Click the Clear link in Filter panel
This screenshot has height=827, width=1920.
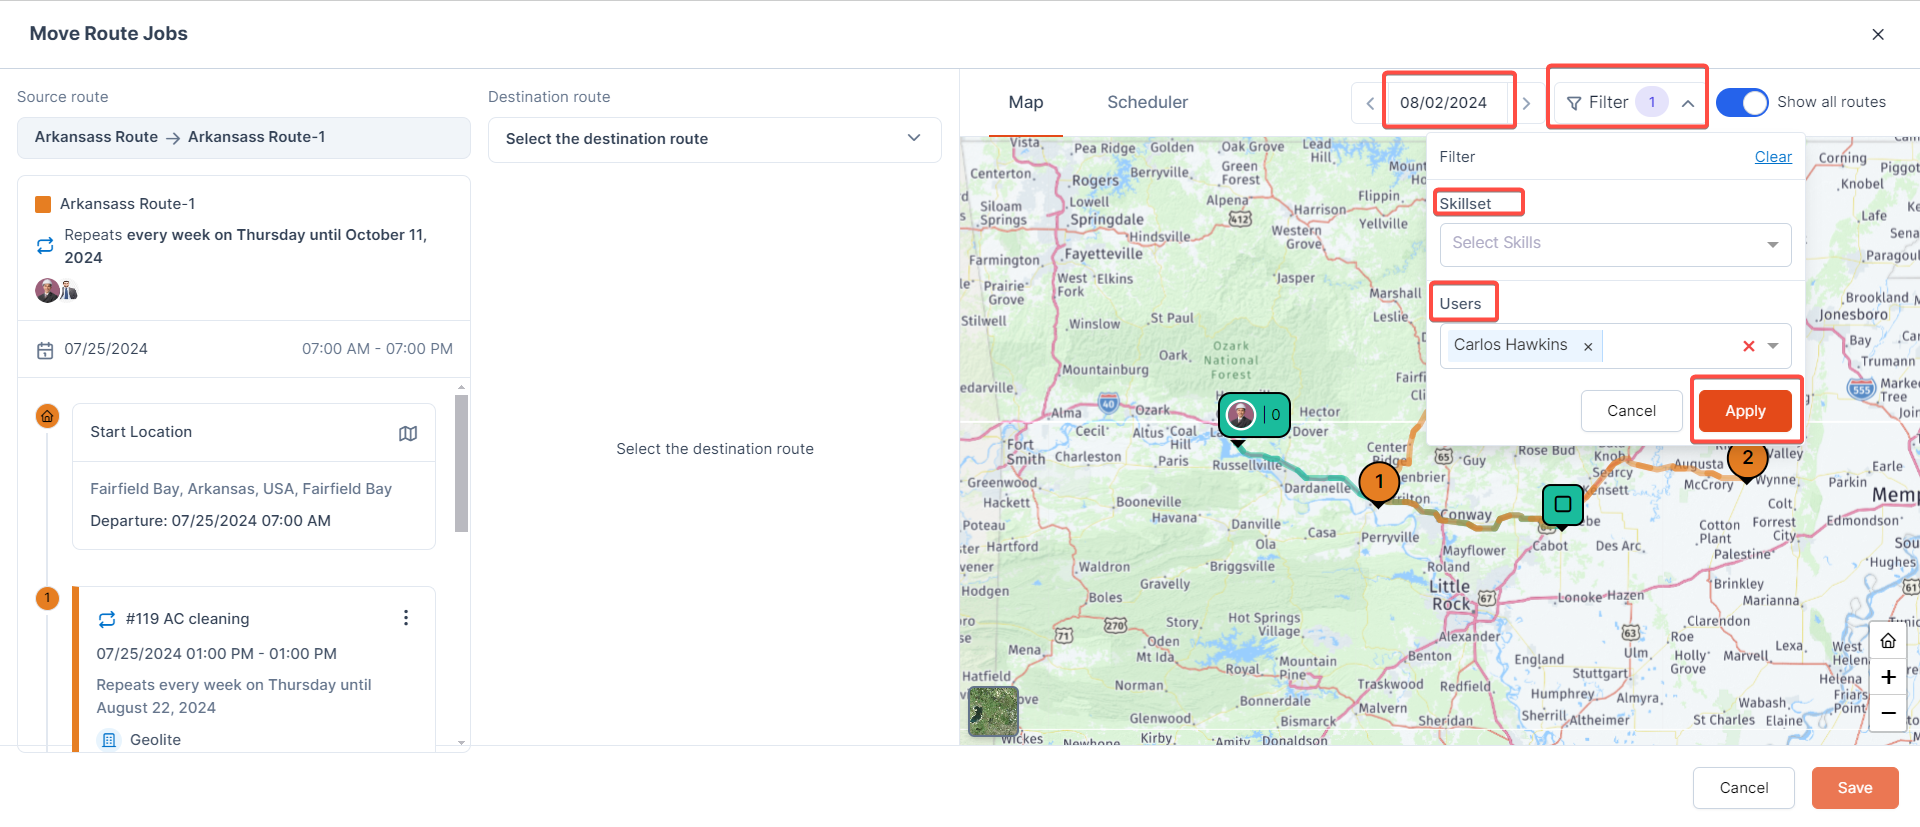pyautogui.click(x=1773, y=157)
